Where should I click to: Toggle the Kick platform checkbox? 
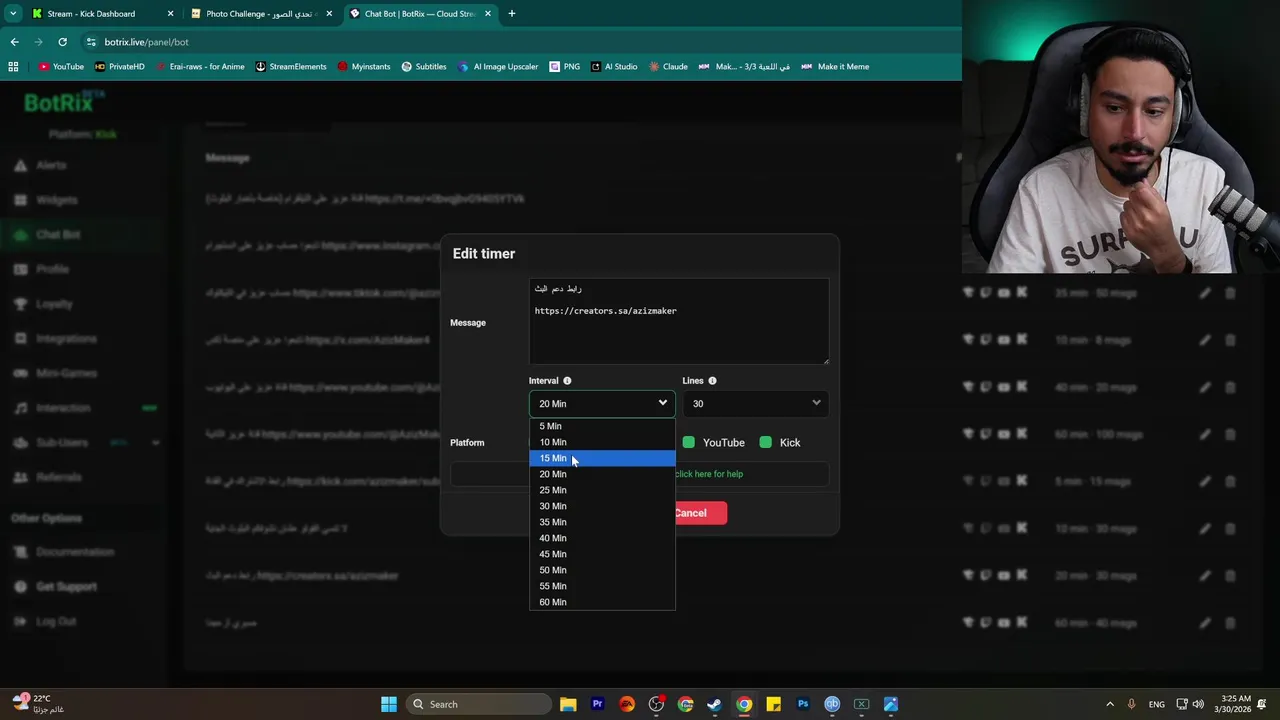tap(765, 442)
